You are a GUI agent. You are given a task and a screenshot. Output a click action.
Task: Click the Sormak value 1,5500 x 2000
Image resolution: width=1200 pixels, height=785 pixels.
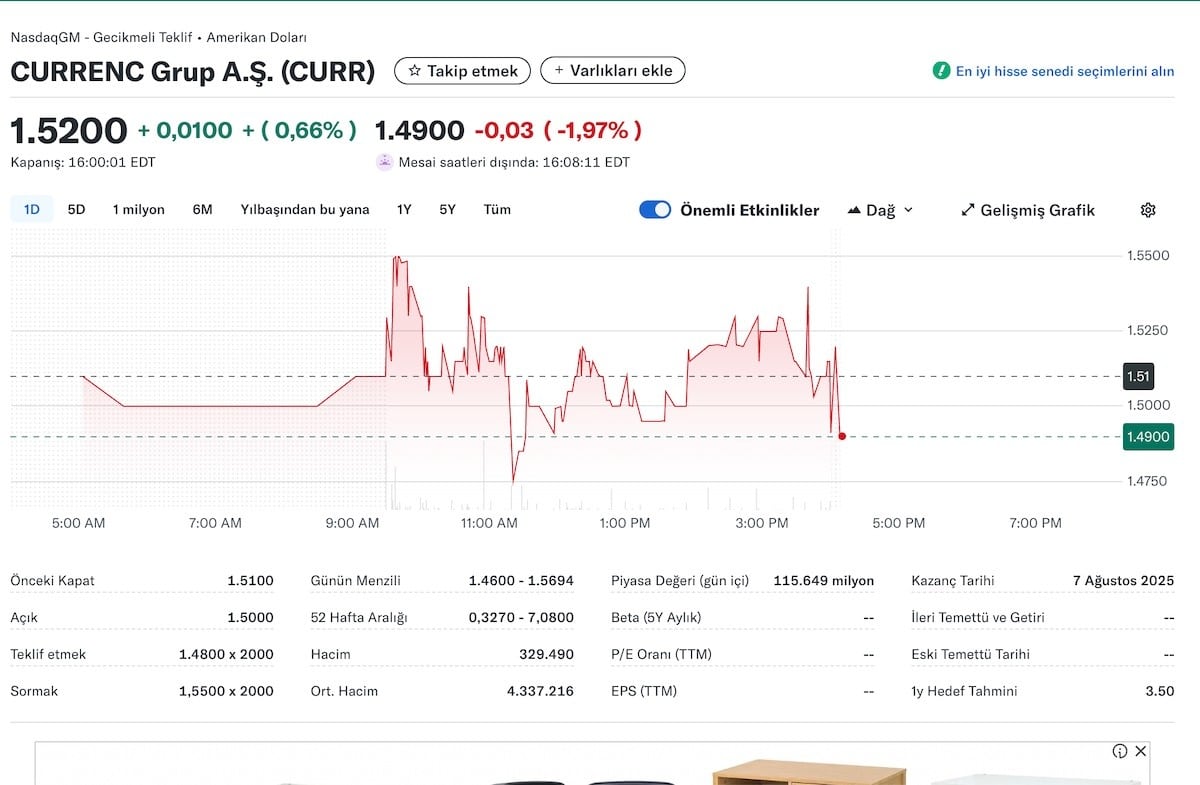coord(226,691)
